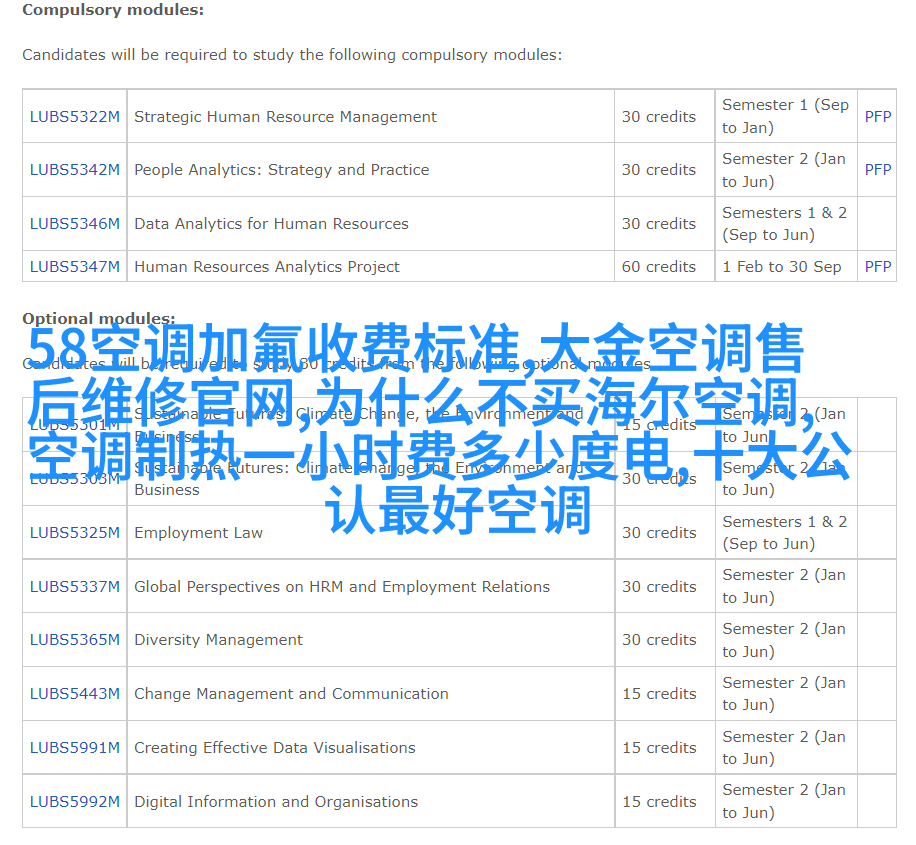The height and width of the screenshot is (845, 916).
Task: Click the '60 credits' table cell
Action: tap(658, 267)
